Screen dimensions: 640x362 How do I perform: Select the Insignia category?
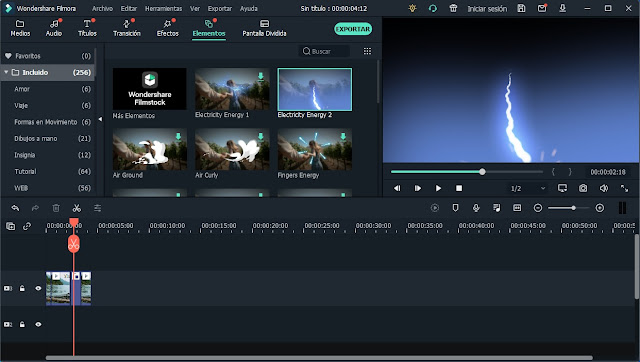pyautogui.click(x=47, y=155)
